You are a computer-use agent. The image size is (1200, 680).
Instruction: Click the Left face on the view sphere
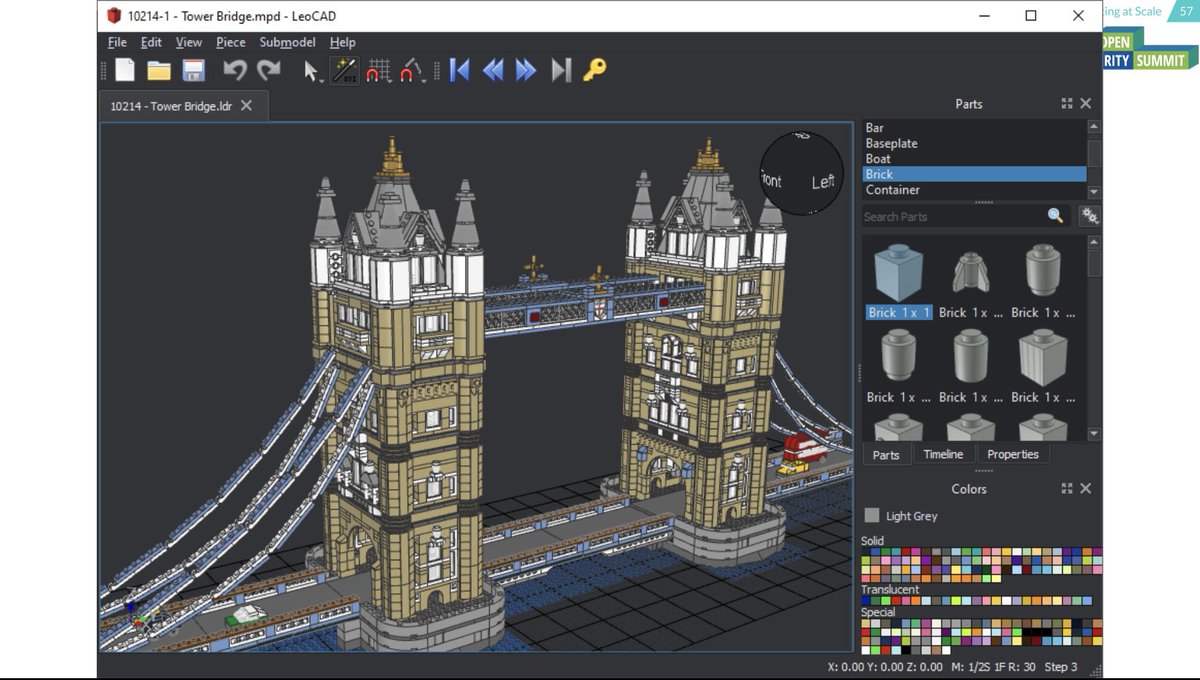point(822,182)
